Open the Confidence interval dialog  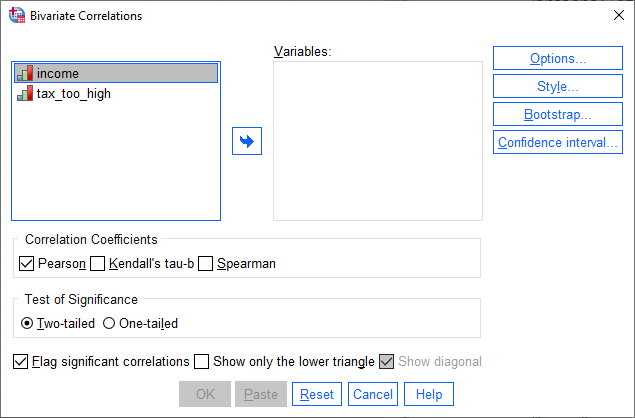coord(558,142)
